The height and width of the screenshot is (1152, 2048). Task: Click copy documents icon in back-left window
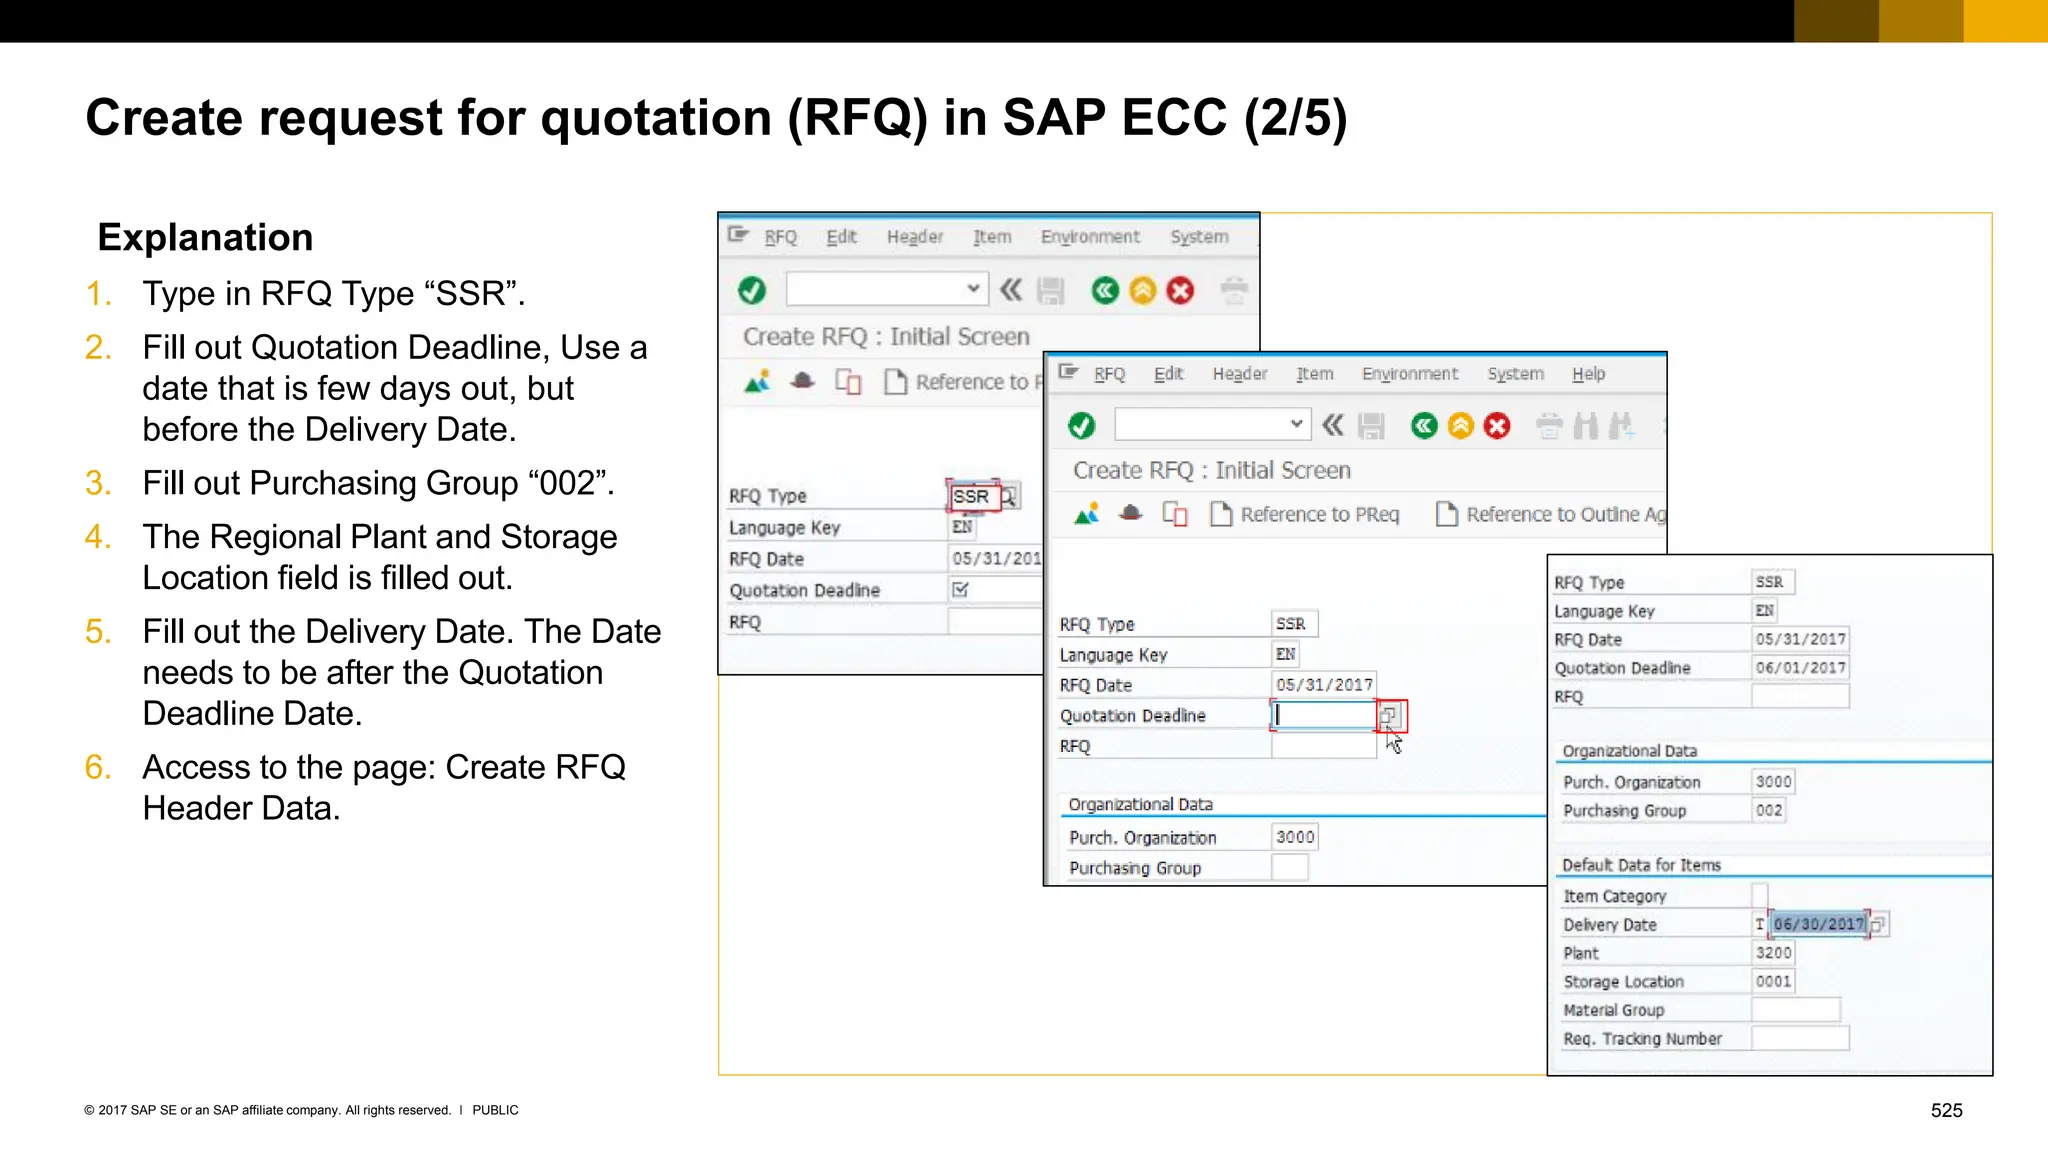pos(848,382)
